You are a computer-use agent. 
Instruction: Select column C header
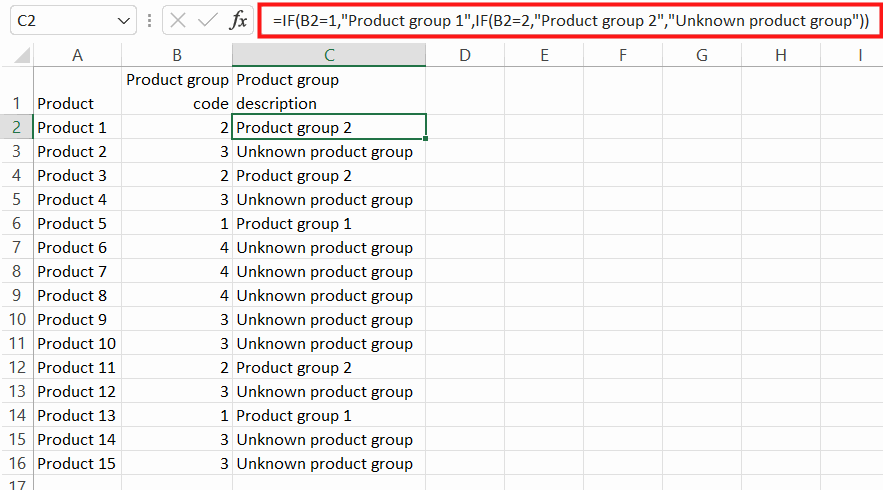[329, 55]
